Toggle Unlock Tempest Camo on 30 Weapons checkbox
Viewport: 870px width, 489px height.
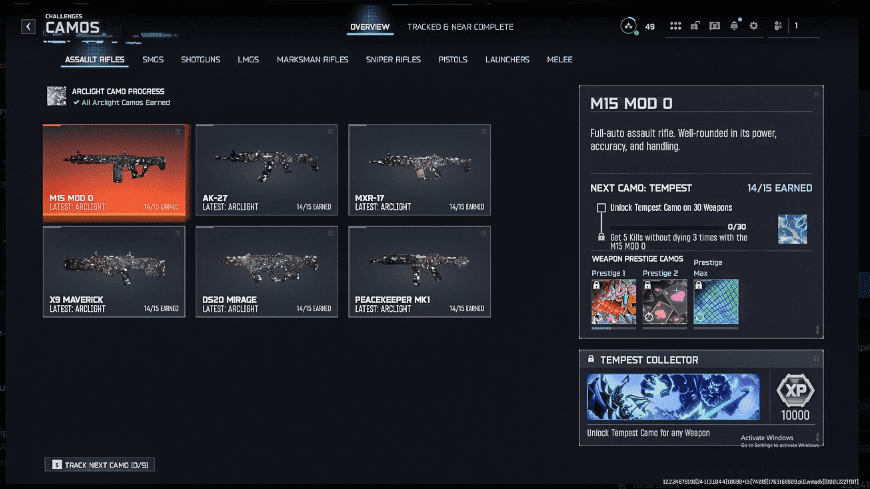601,208
